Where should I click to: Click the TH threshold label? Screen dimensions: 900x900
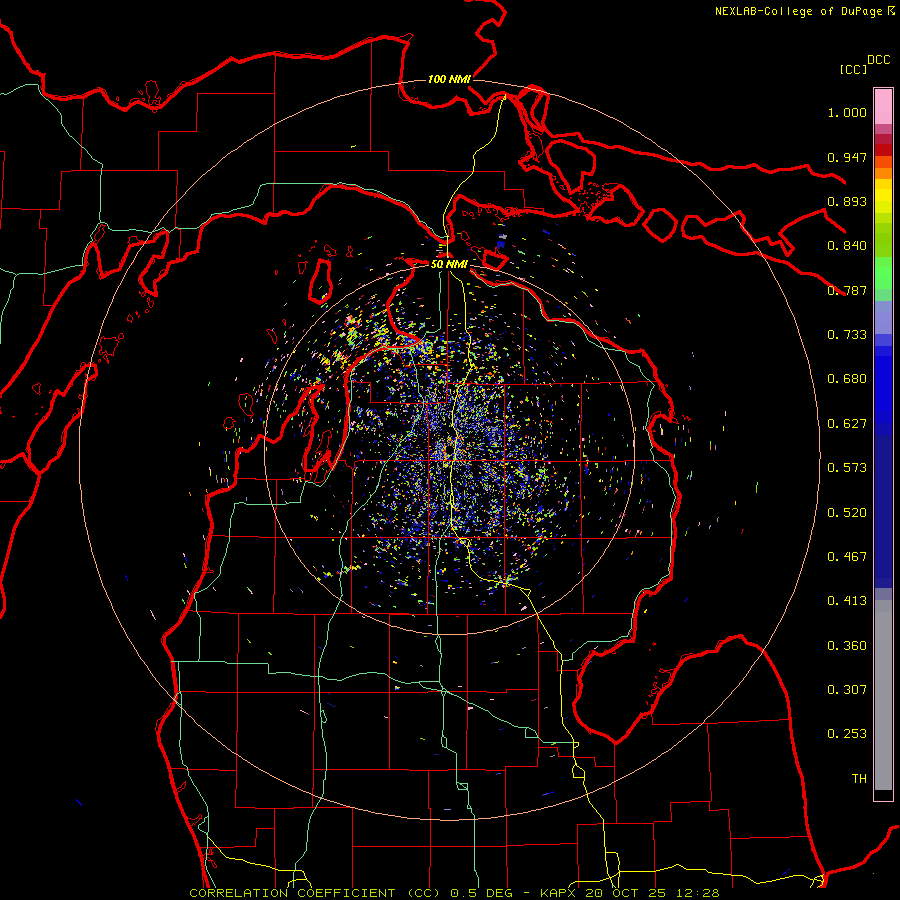pos(859,779)
